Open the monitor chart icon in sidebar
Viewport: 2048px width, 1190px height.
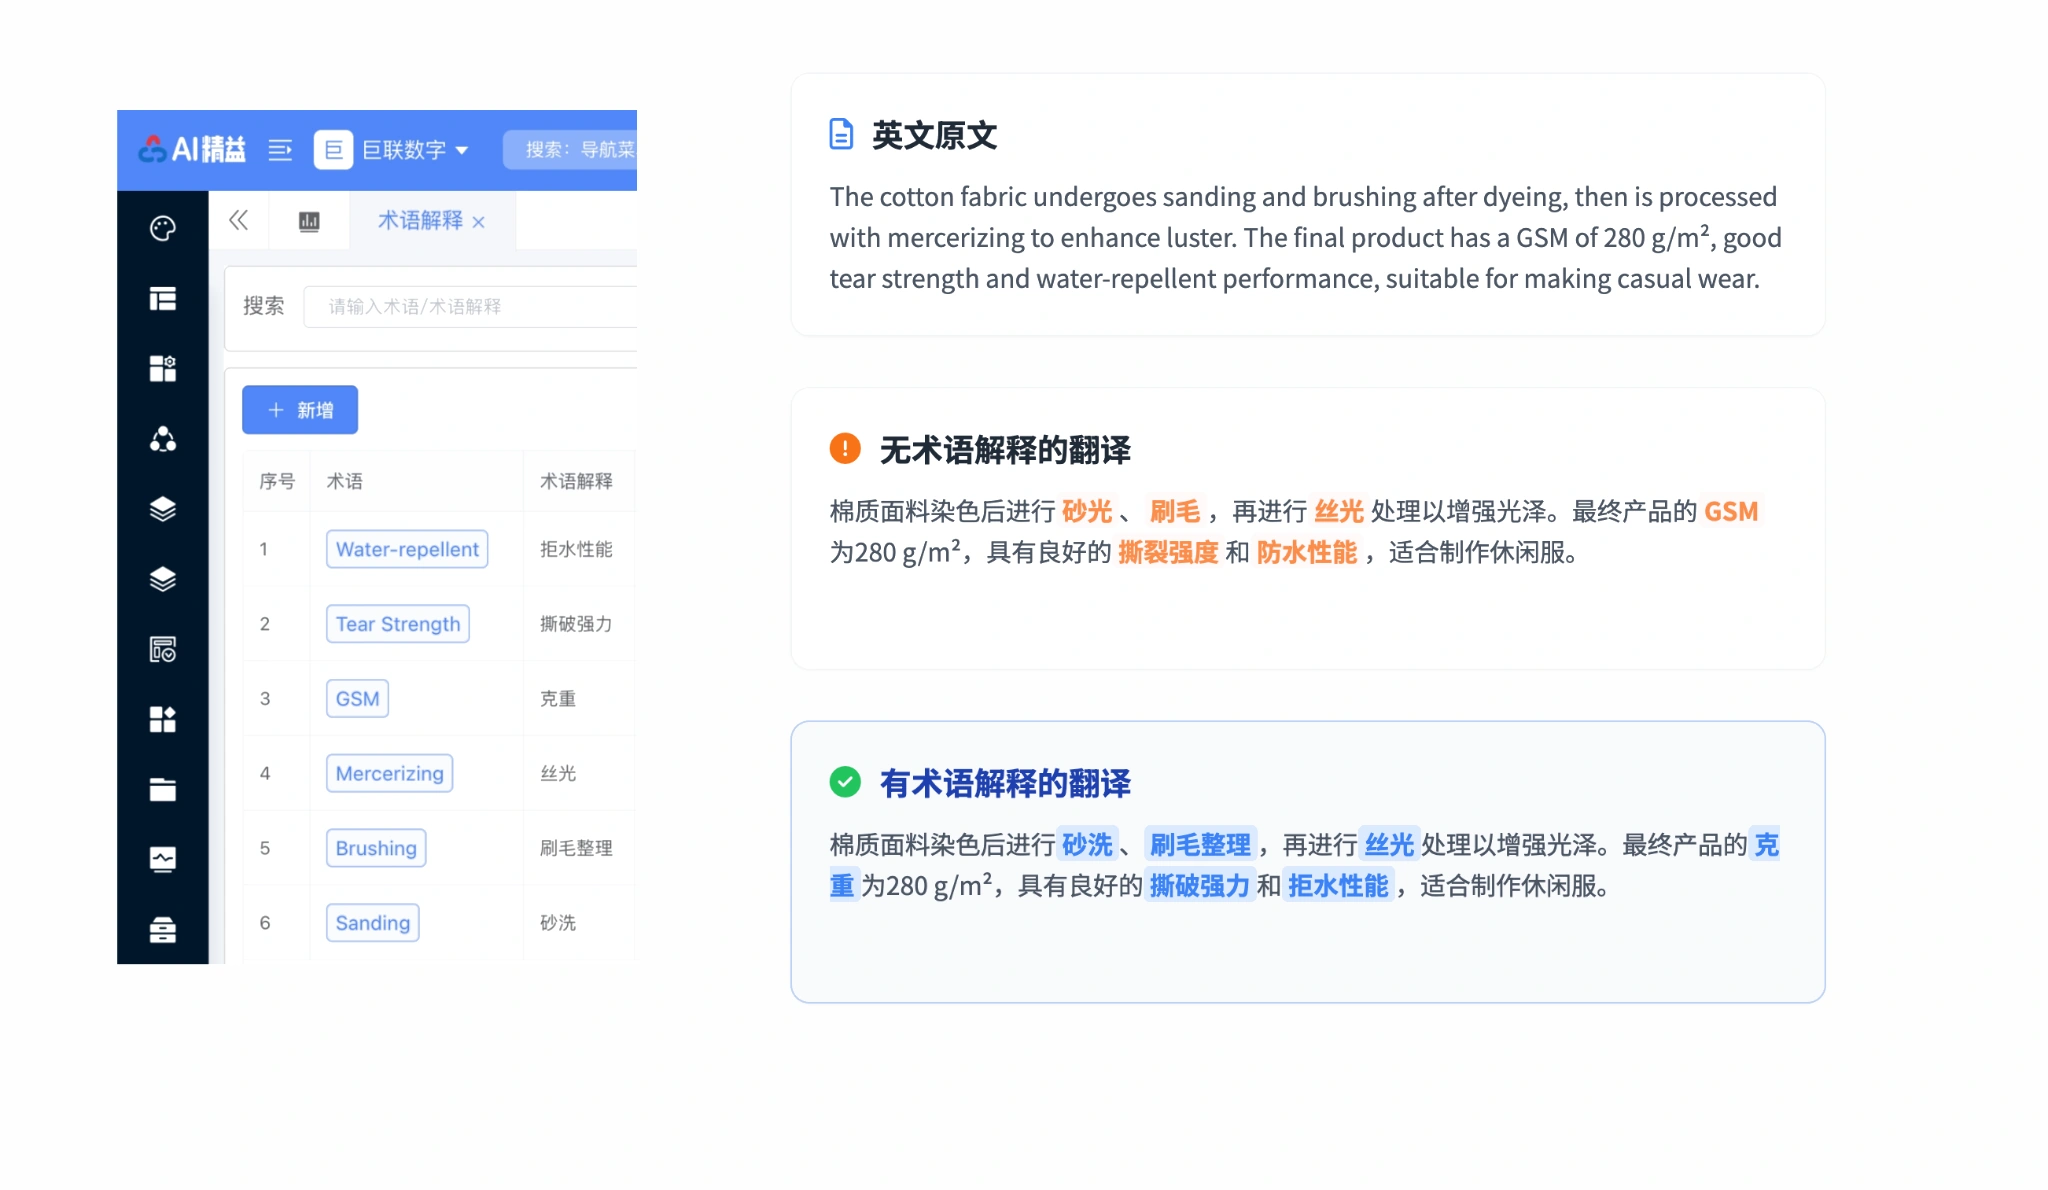[163, 859]
